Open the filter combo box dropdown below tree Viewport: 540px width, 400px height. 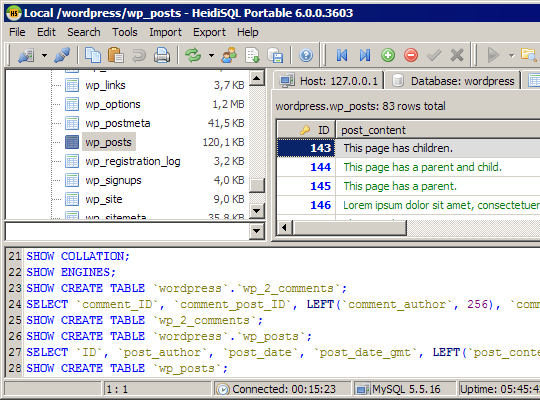pyautogui.click(x=257, y=231)
